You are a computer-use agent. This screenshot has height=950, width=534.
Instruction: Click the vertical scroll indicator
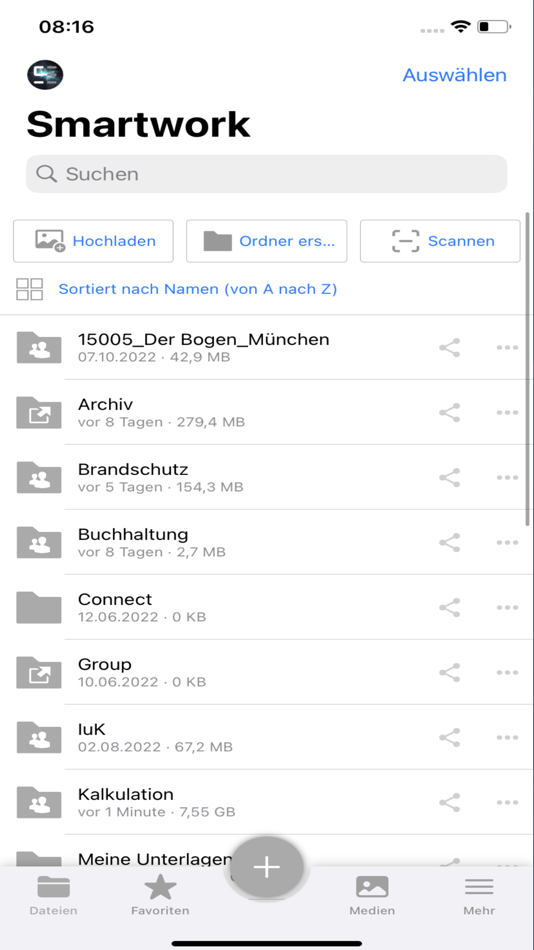pyautogui.click(x=528, y=368)
